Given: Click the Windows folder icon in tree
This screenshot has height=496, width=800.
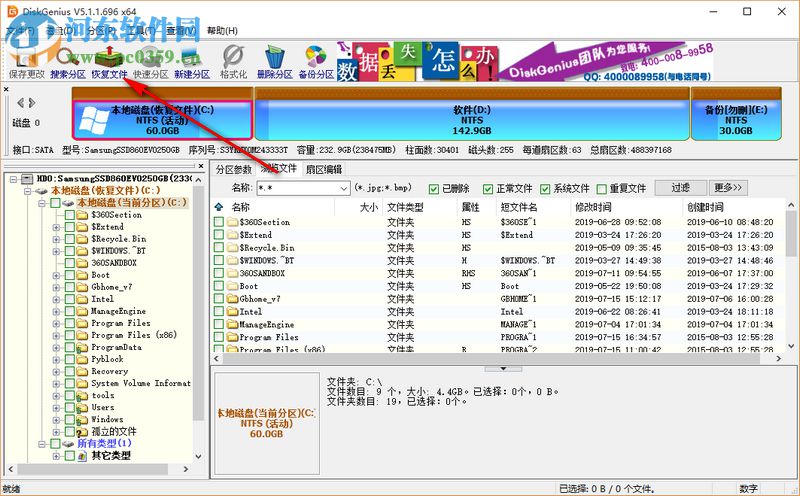Looking at the screenshot, I should [82, 419].
